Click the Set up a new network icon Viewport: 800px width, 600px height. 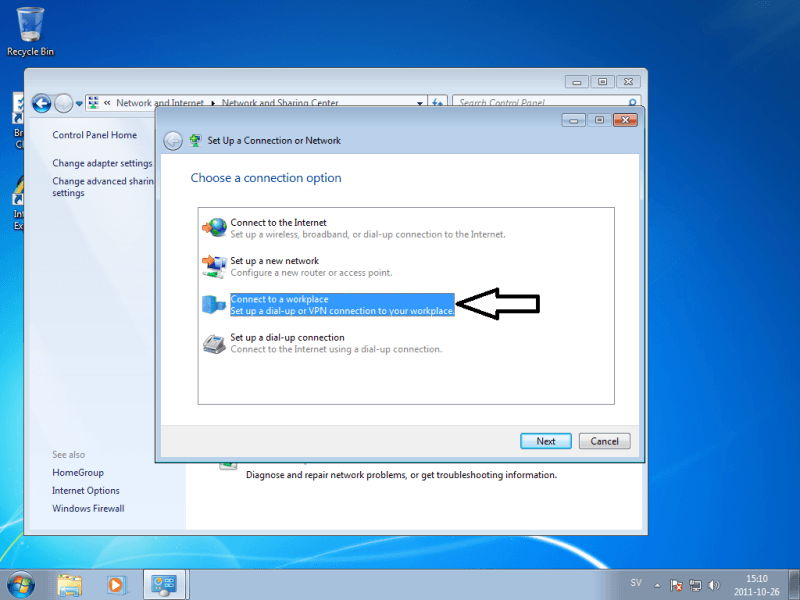(214, 266)
